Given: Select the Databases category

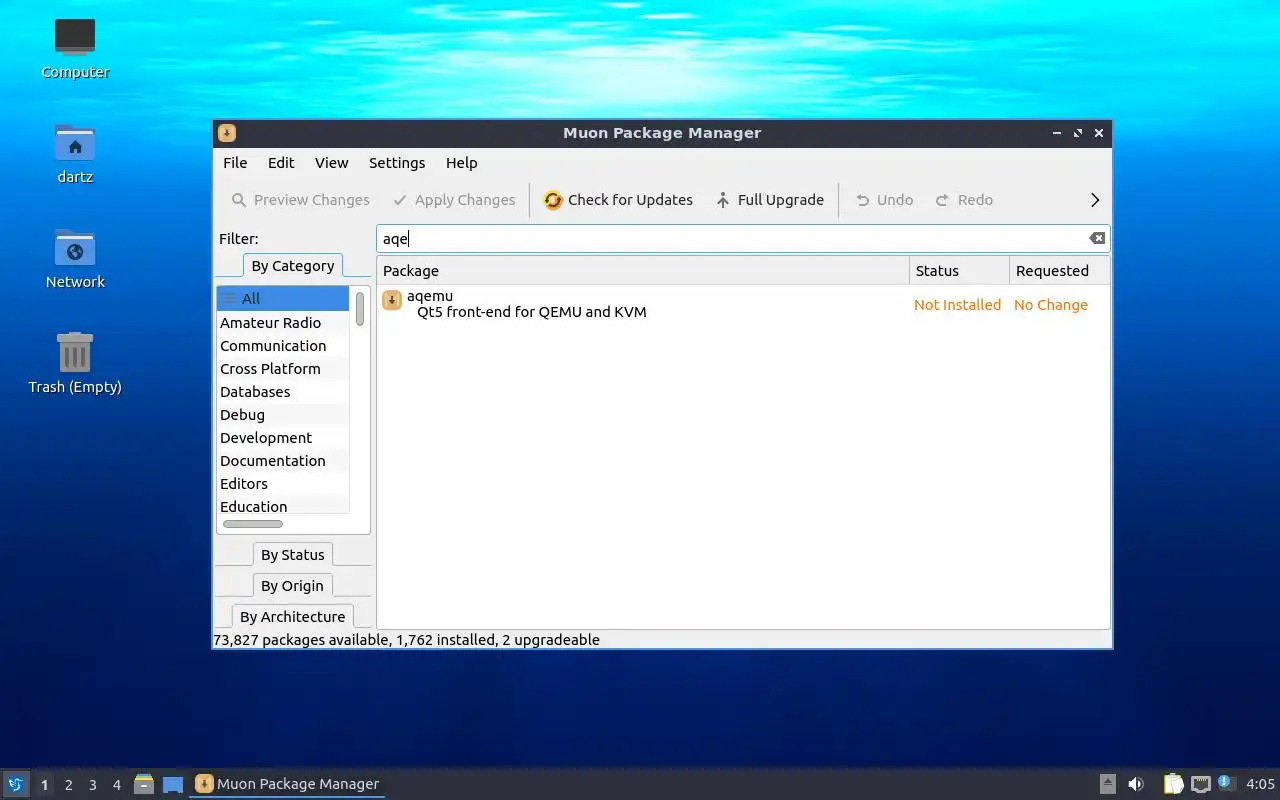Looking at the screenshot, I should [x=283, y=392].
